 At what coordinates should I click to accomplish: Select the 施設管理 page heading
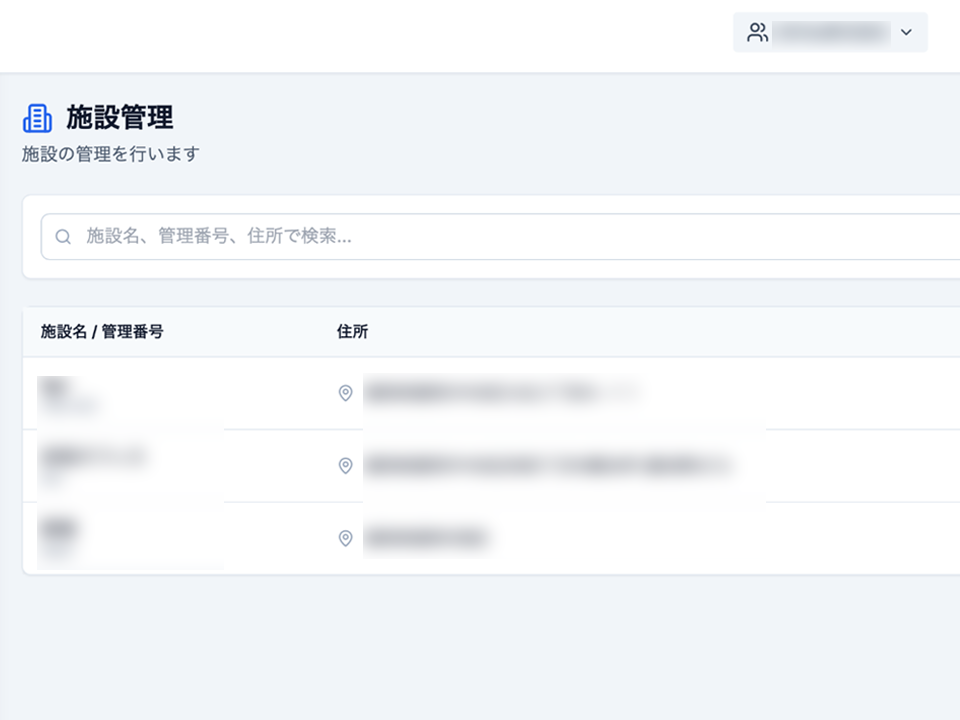[x=119, y=118]
